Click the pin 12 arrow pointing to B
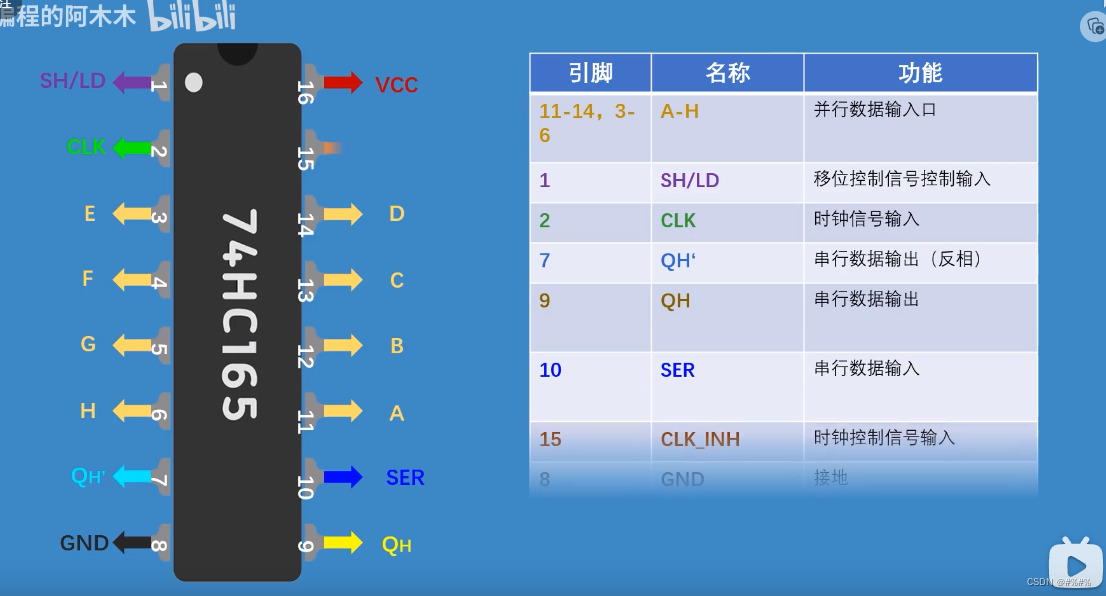This screenshot has width=1106, height=596. tap(343, 346)
